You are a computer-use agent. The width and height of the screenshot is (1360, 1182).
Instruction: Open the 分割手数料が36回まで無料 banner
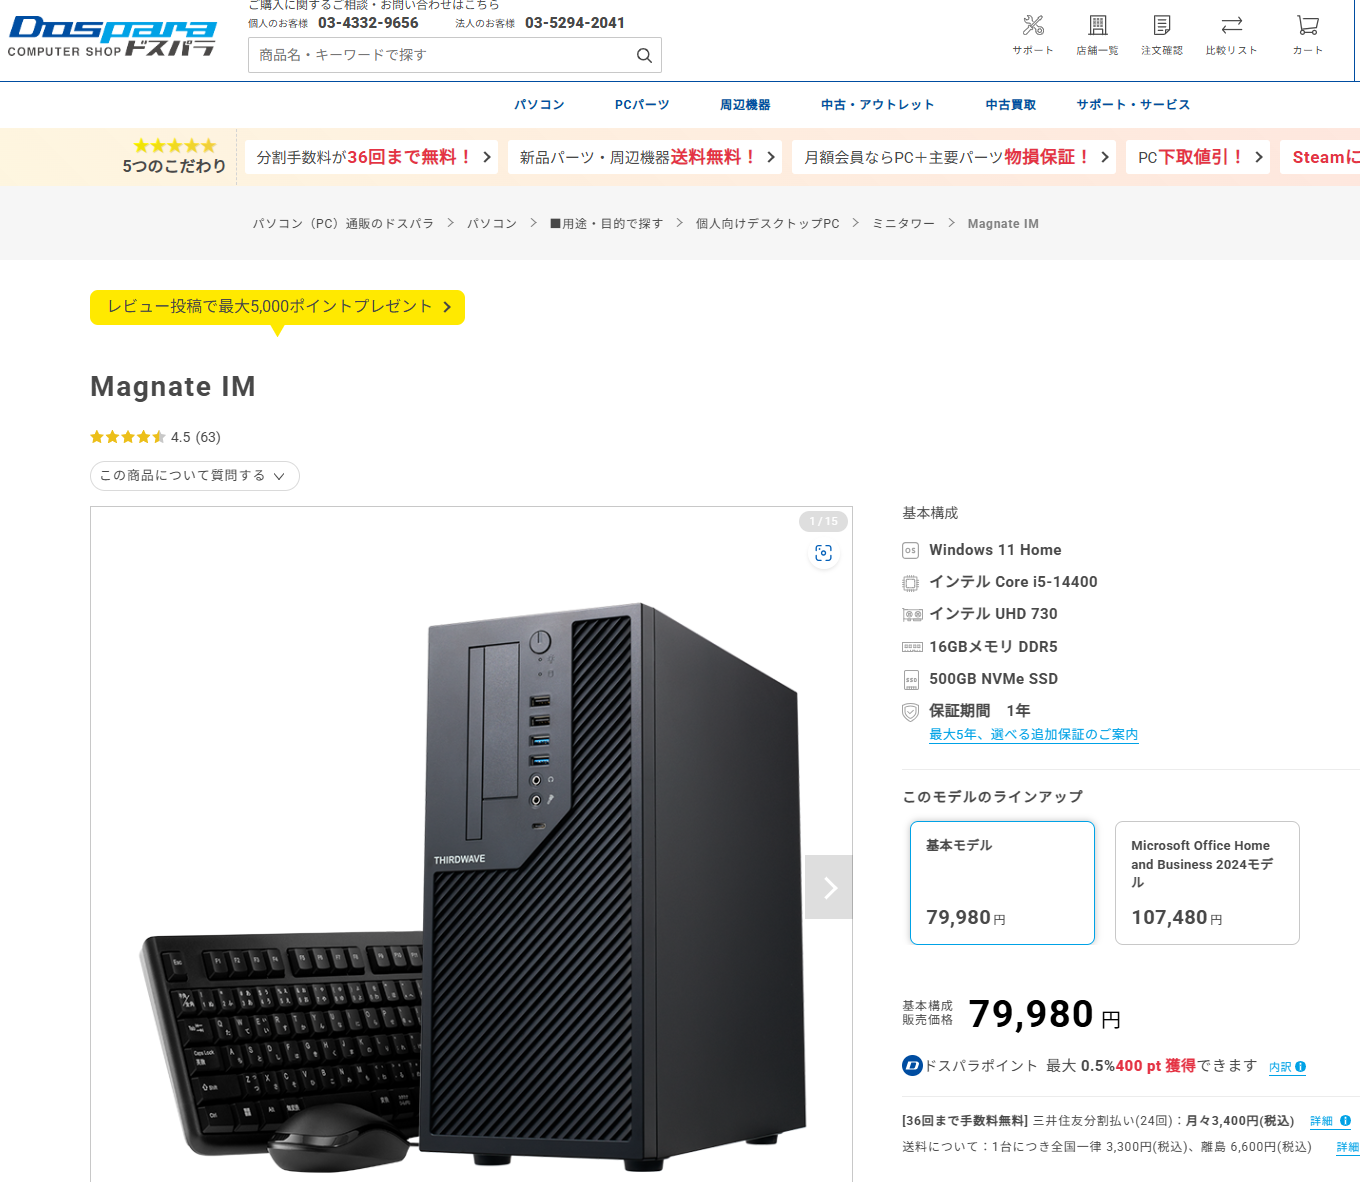tap(372, 157)
